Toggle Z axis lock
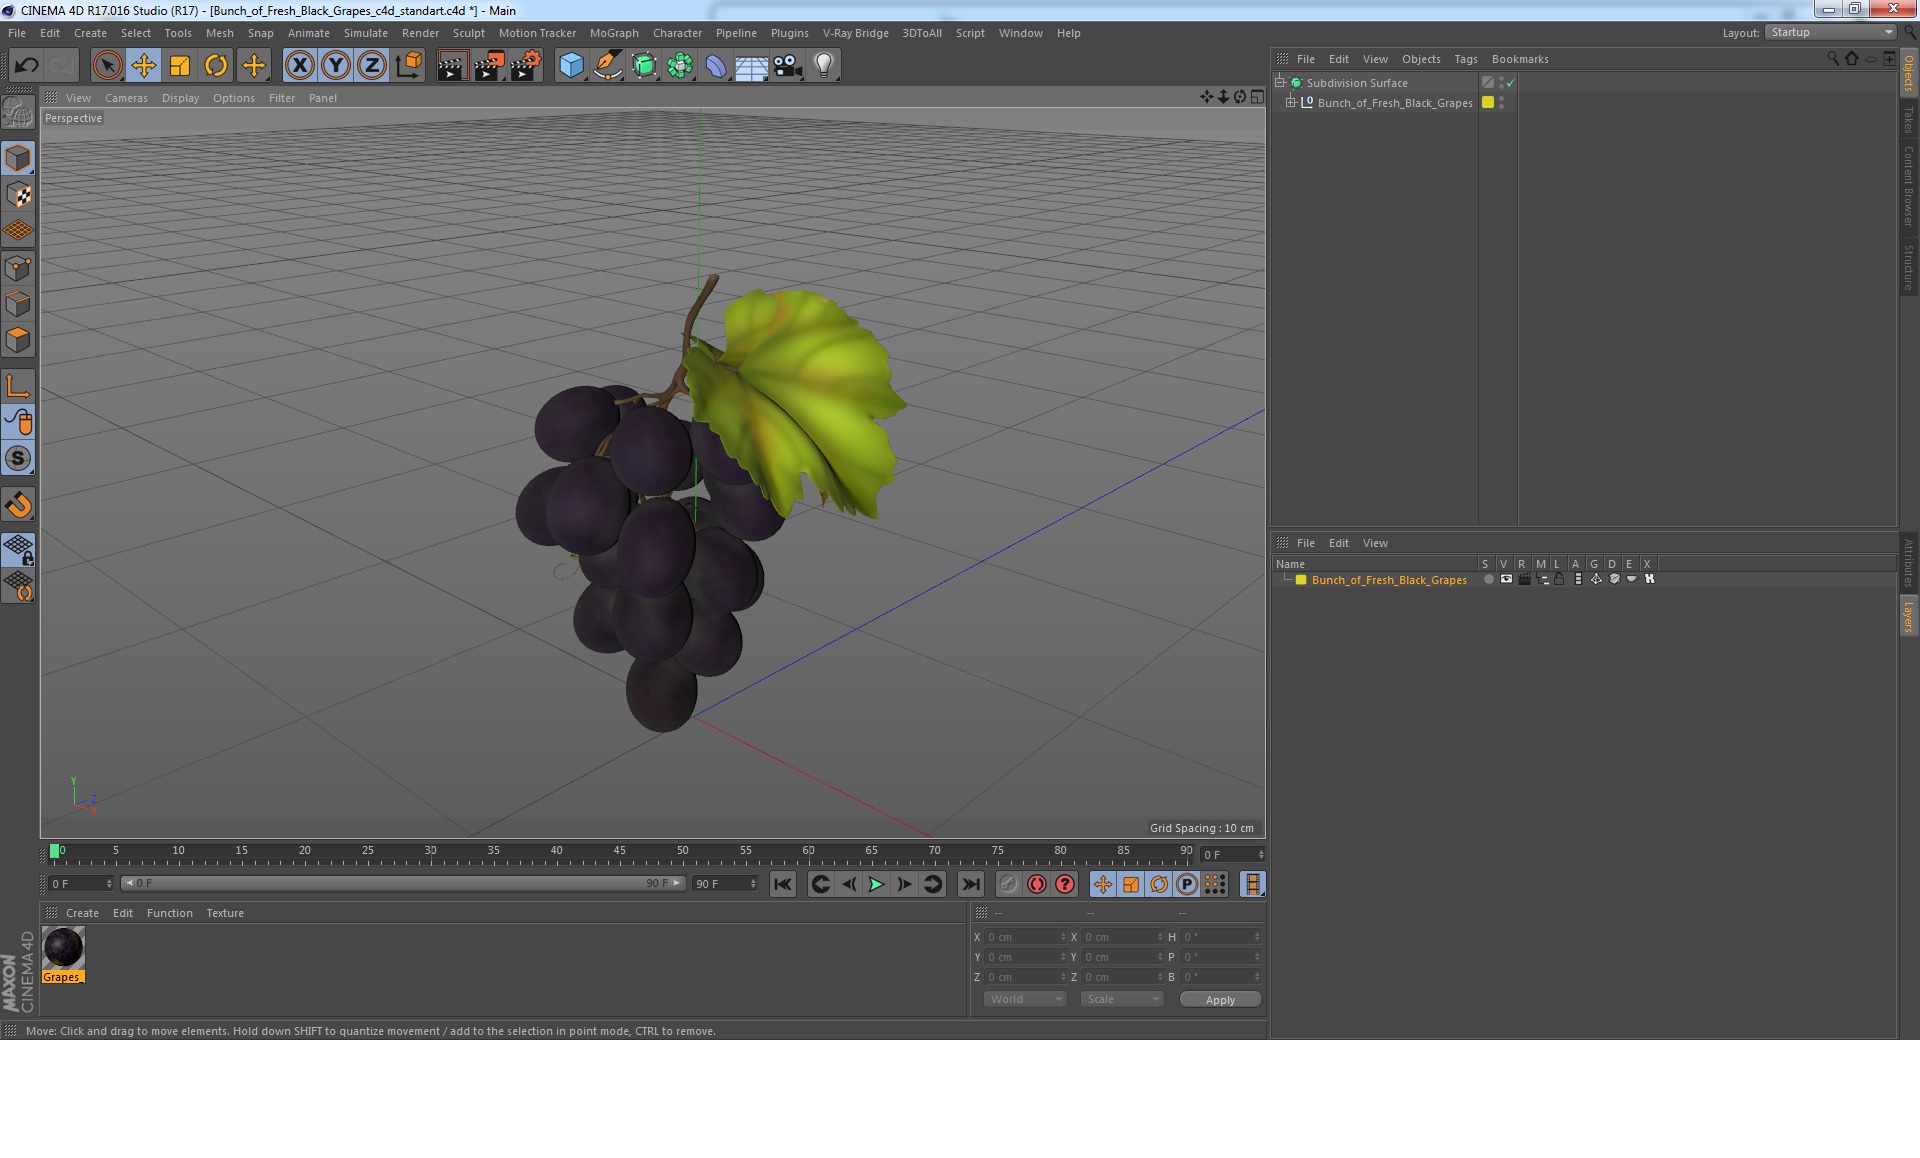This screenshot has height=1158, width=1920. point(371,66)
